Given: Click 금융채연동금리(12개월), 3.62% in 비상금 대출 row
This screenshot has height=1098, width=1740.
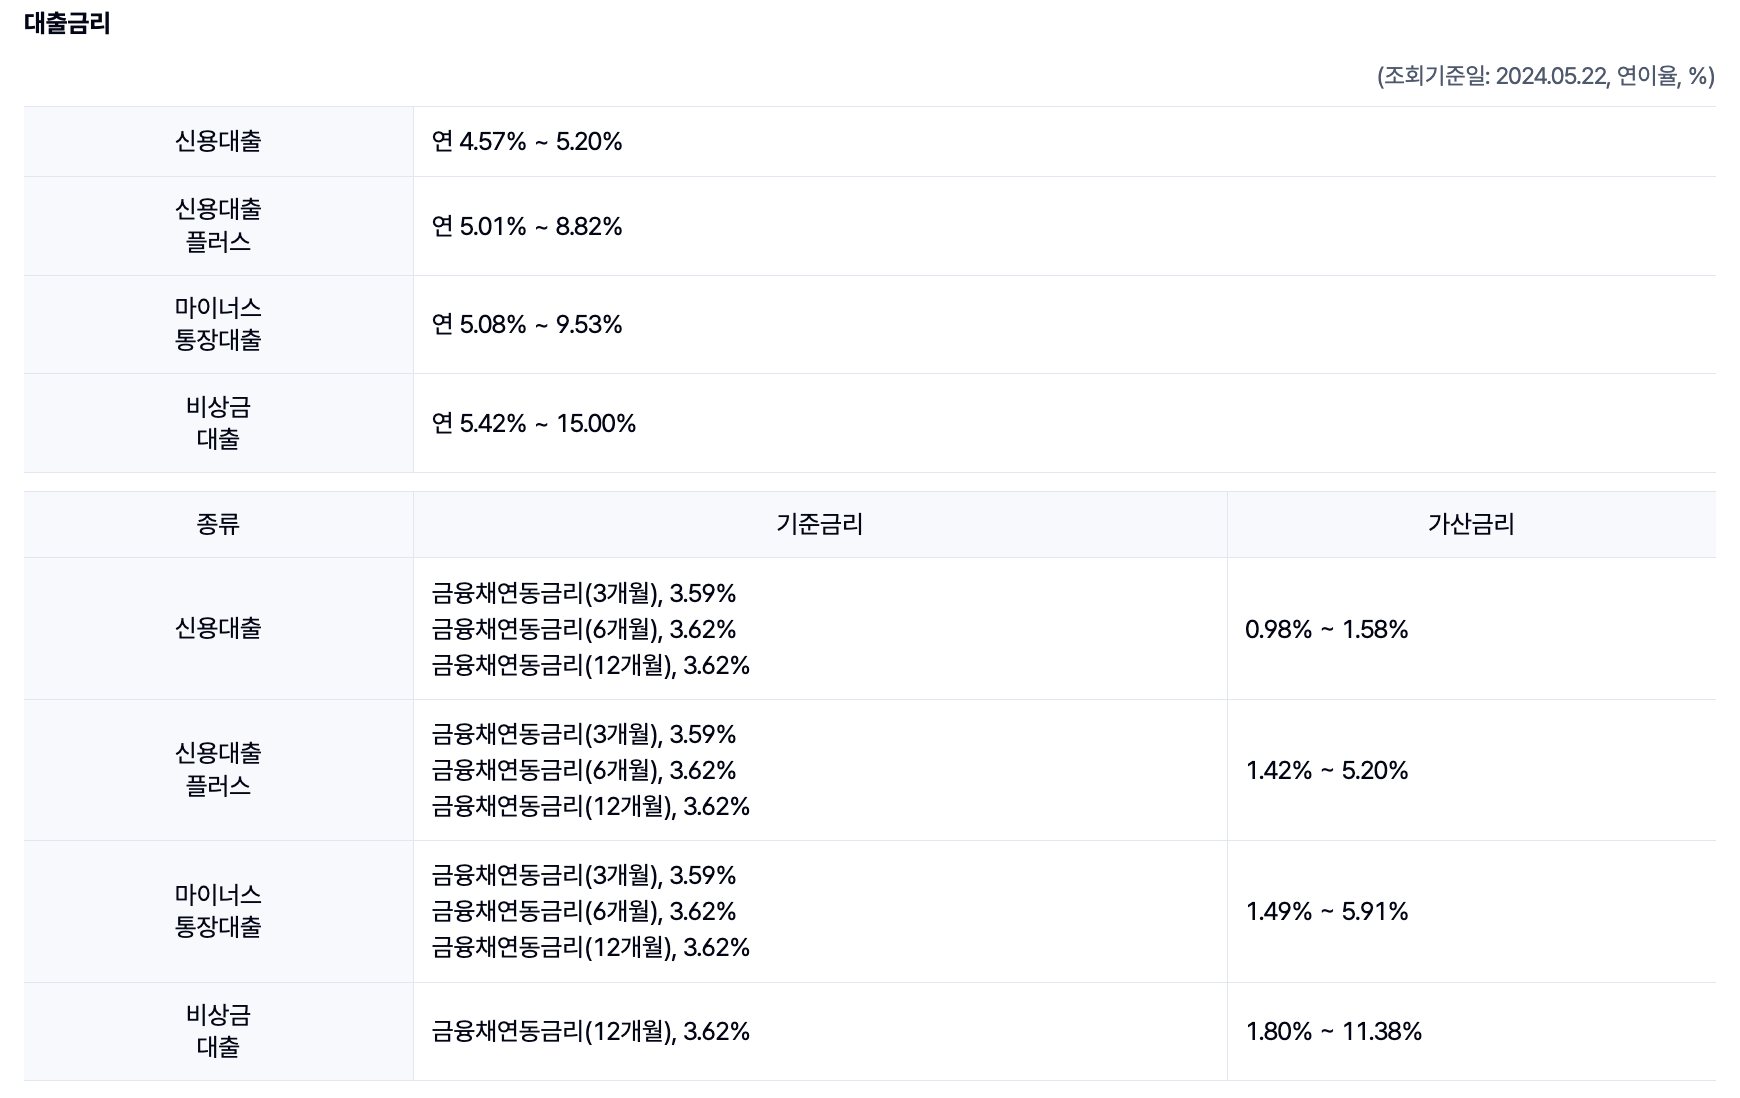Looking at the screenshot, I should click(x=591, y=1032).
